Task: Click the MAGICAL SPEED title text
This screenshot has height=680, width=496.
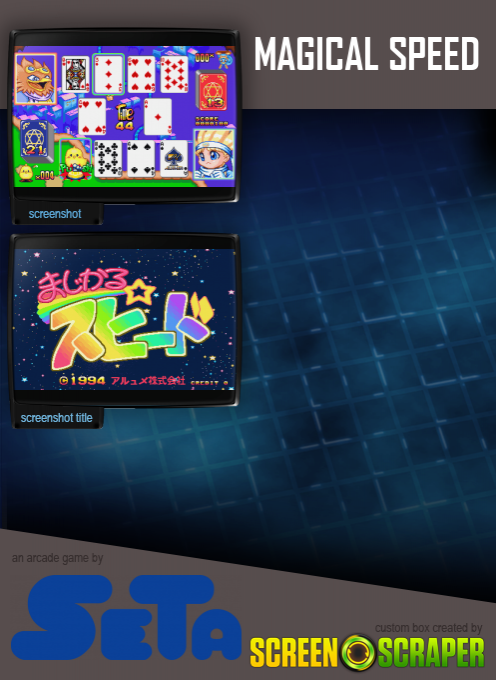Action: pos(366,54)
